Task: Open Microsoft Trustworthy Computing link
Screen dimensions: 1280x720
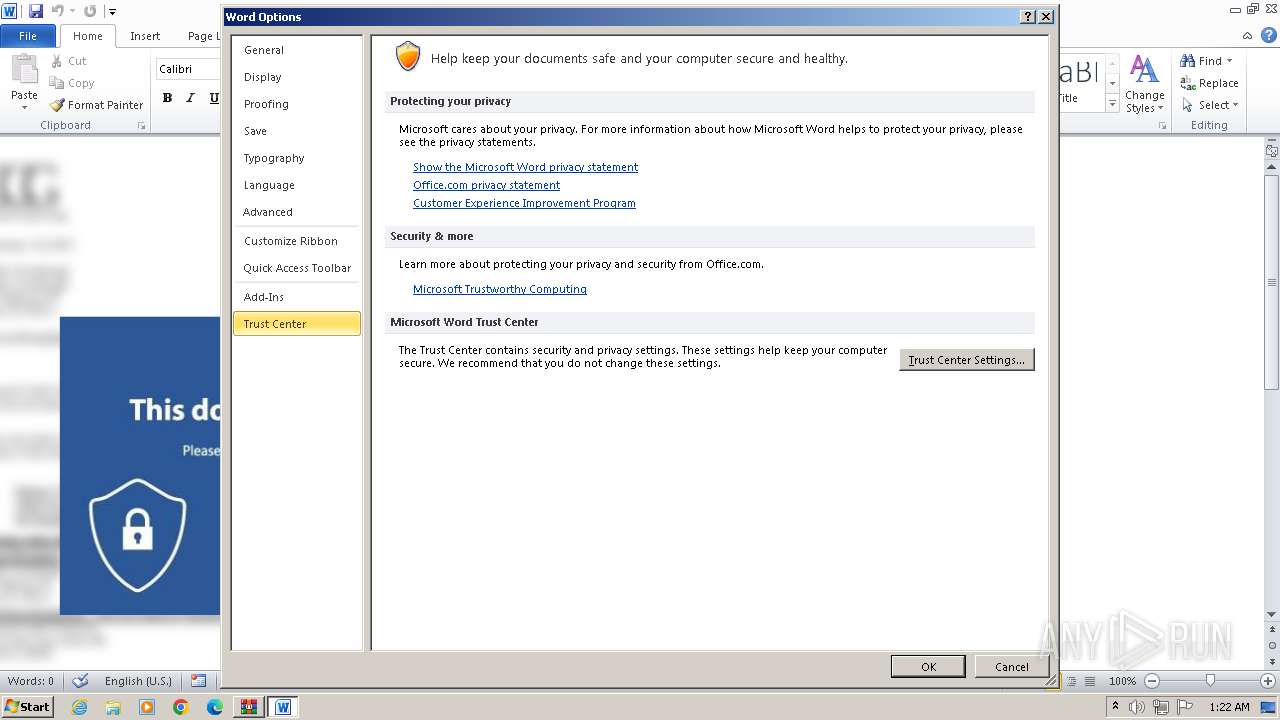Action: click(499, 289)
